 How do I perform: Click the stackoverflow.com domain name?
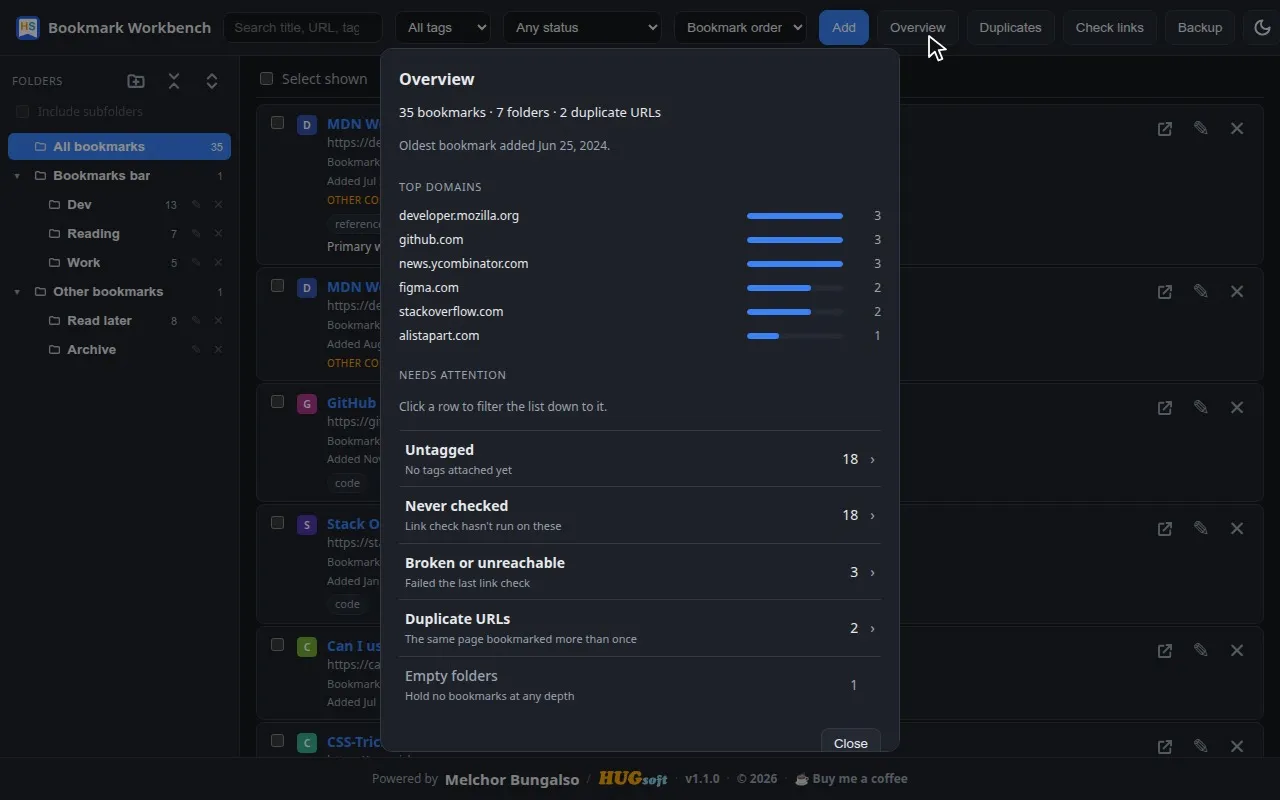tap(451, 312)
